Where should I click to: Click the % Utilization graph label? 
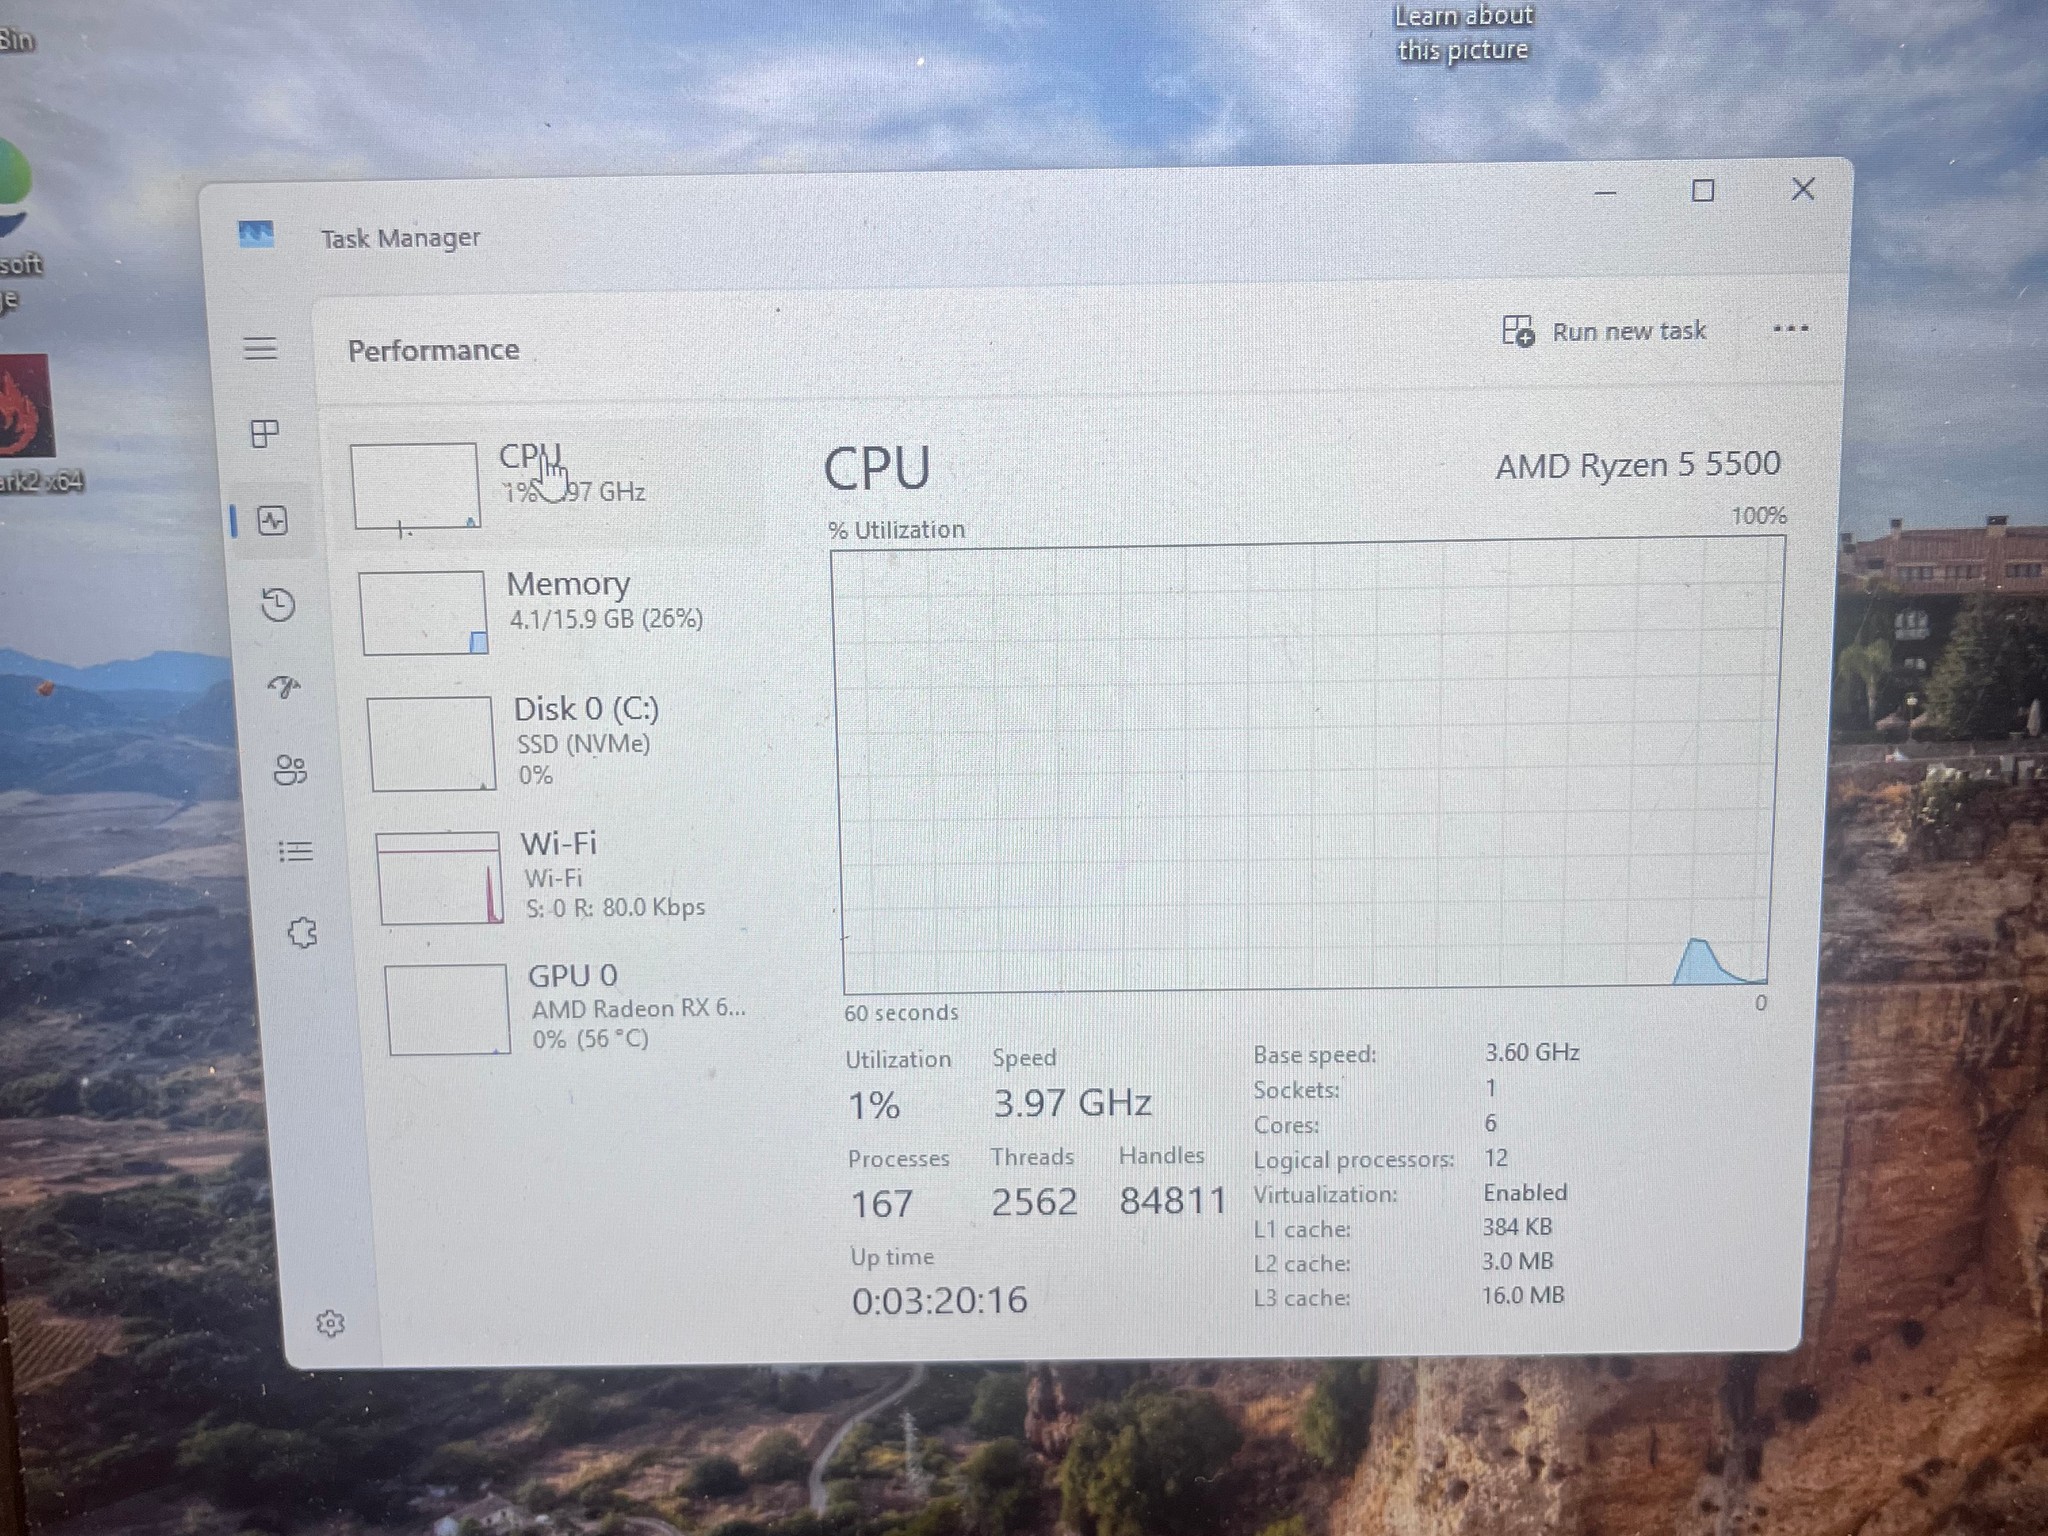pyautogui.click(x=896, y=530)
